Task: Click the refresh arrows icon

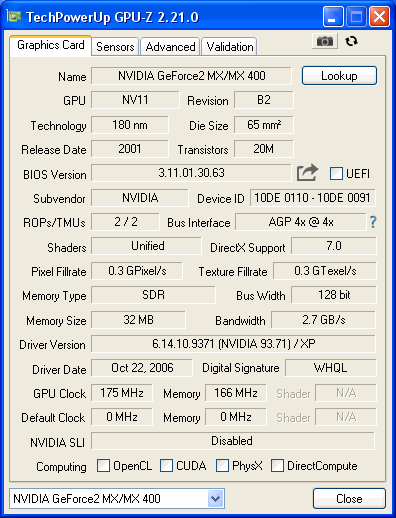Action: pyautogui.click(x=351, y=41)
